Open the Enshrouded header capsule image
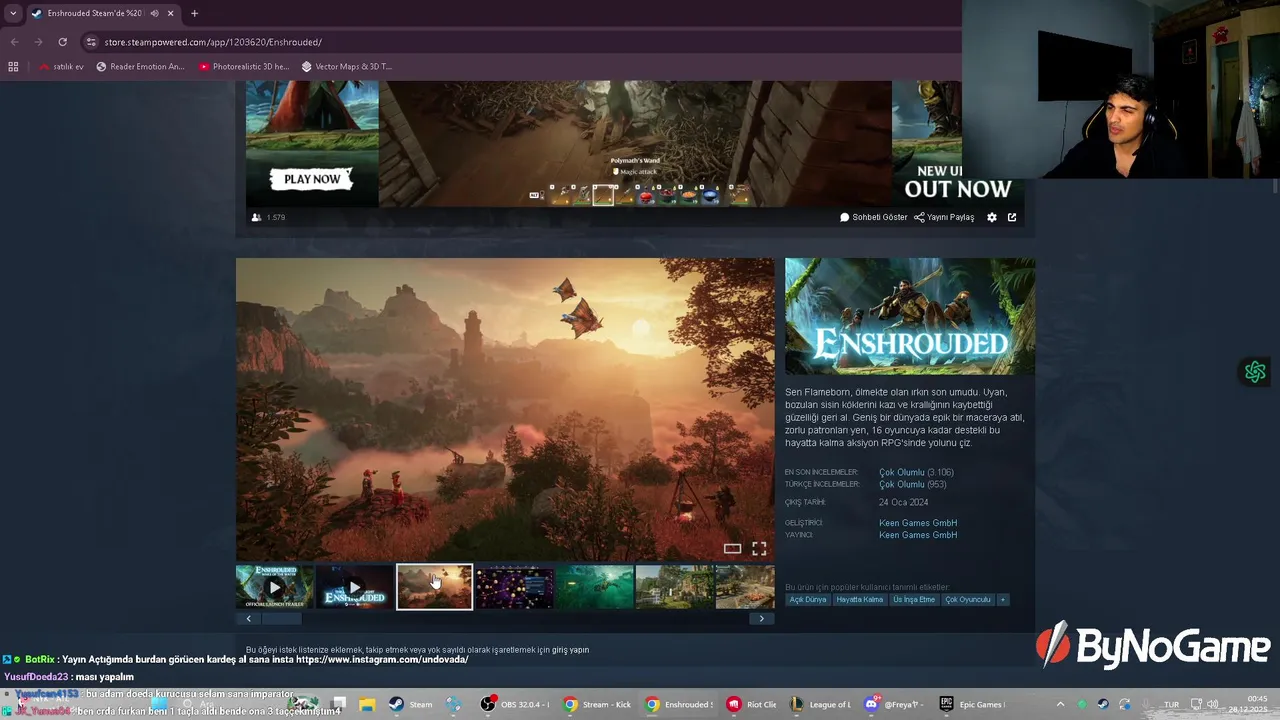The height and width of the screenshot is (720, 1280). pos(910,316)
